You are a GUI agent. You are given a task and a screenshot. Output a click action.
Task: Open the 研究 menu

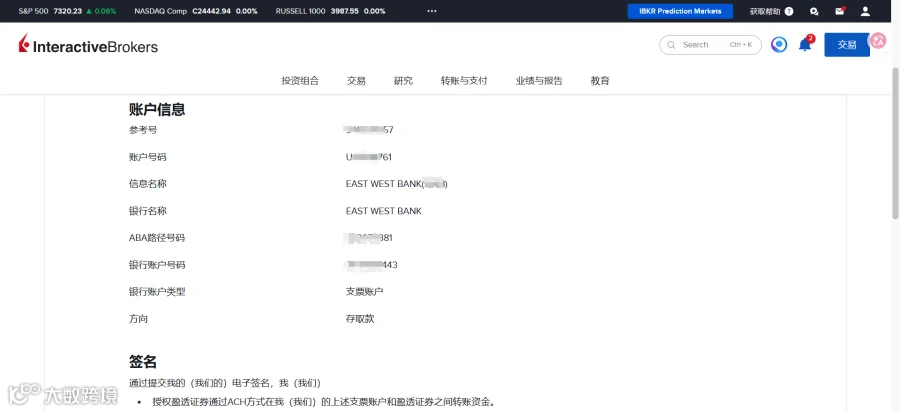pos(404,81)
